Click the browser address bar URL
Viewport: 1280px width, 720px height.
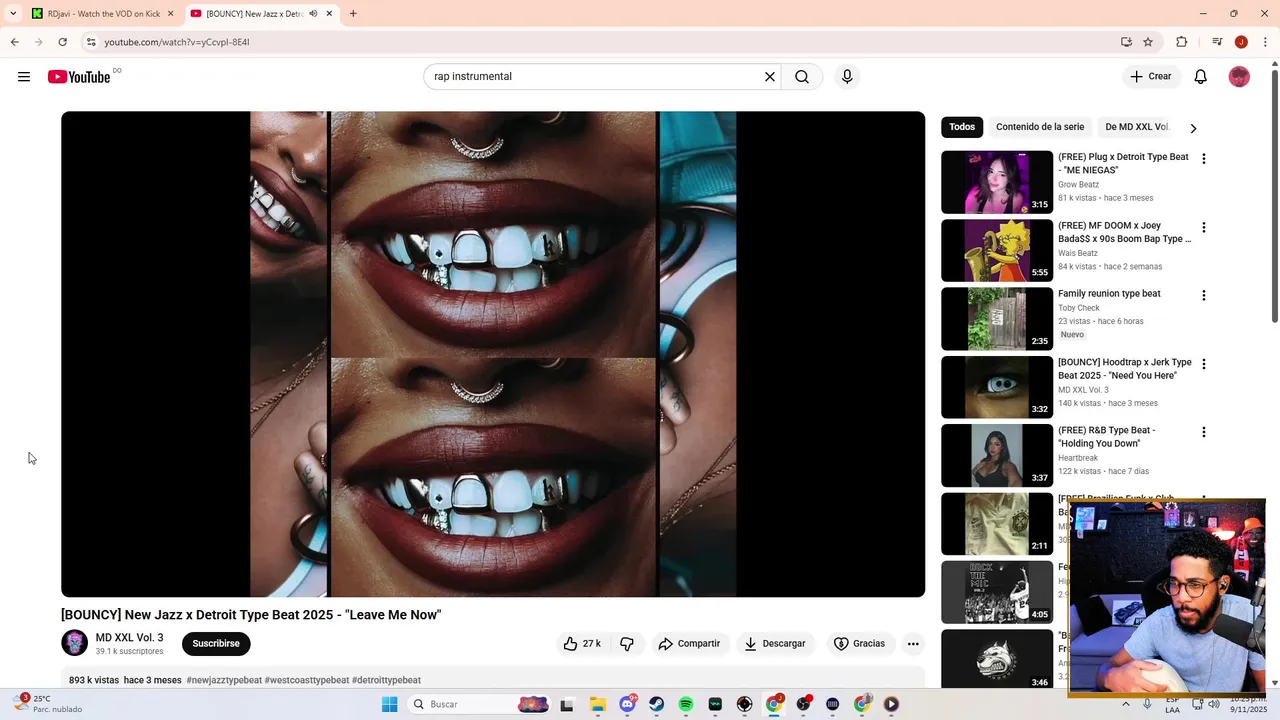click(177, 42)
